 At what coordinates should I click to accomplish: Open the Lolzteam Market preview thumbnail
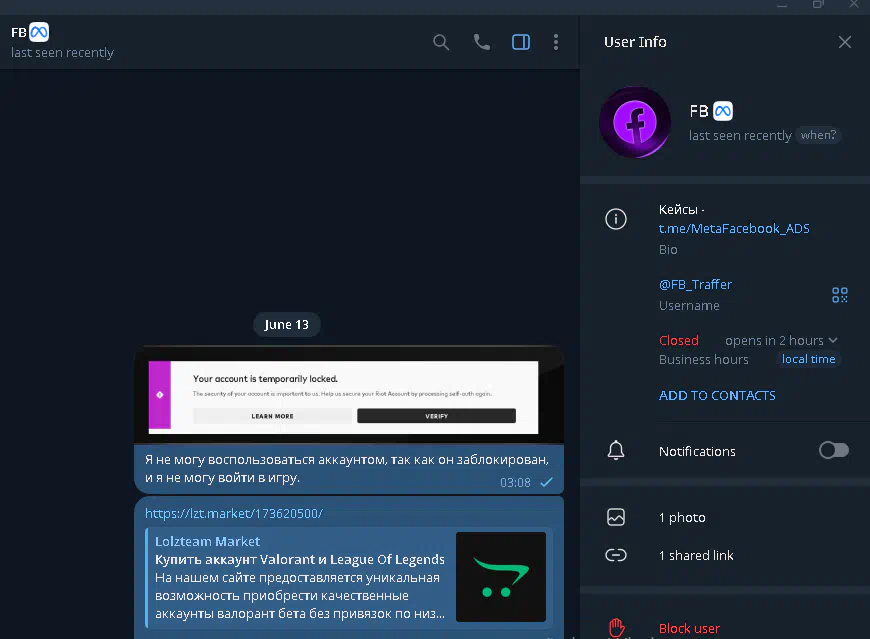500,577
